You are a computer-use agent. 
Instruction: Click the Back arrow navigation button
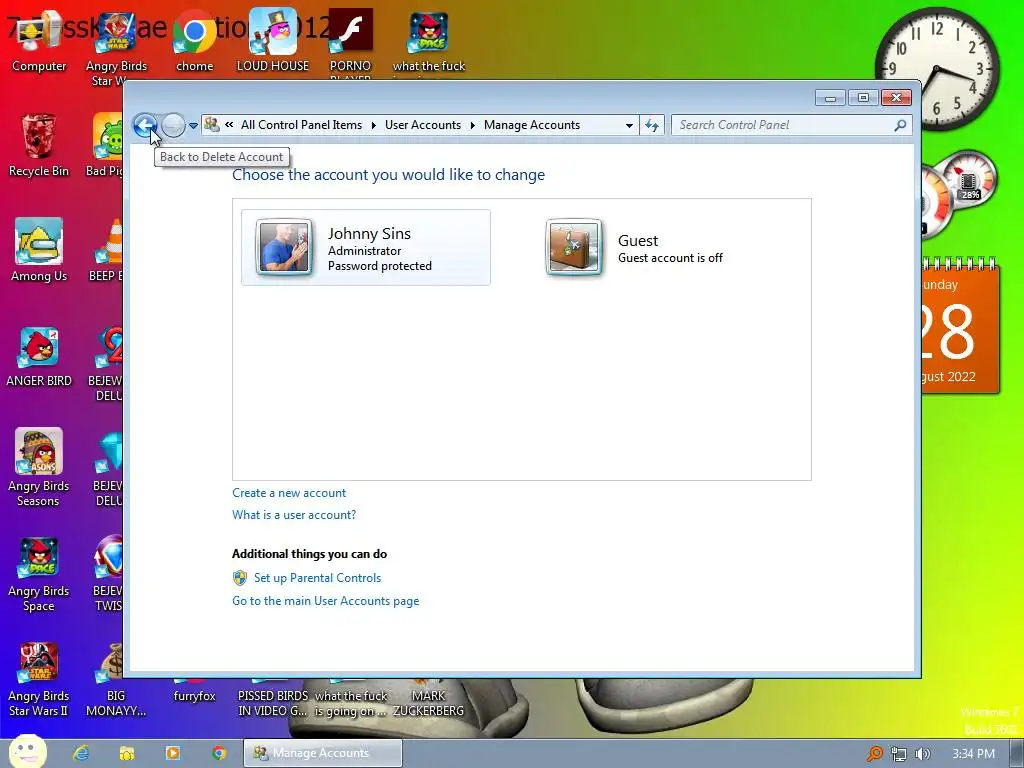144,125
